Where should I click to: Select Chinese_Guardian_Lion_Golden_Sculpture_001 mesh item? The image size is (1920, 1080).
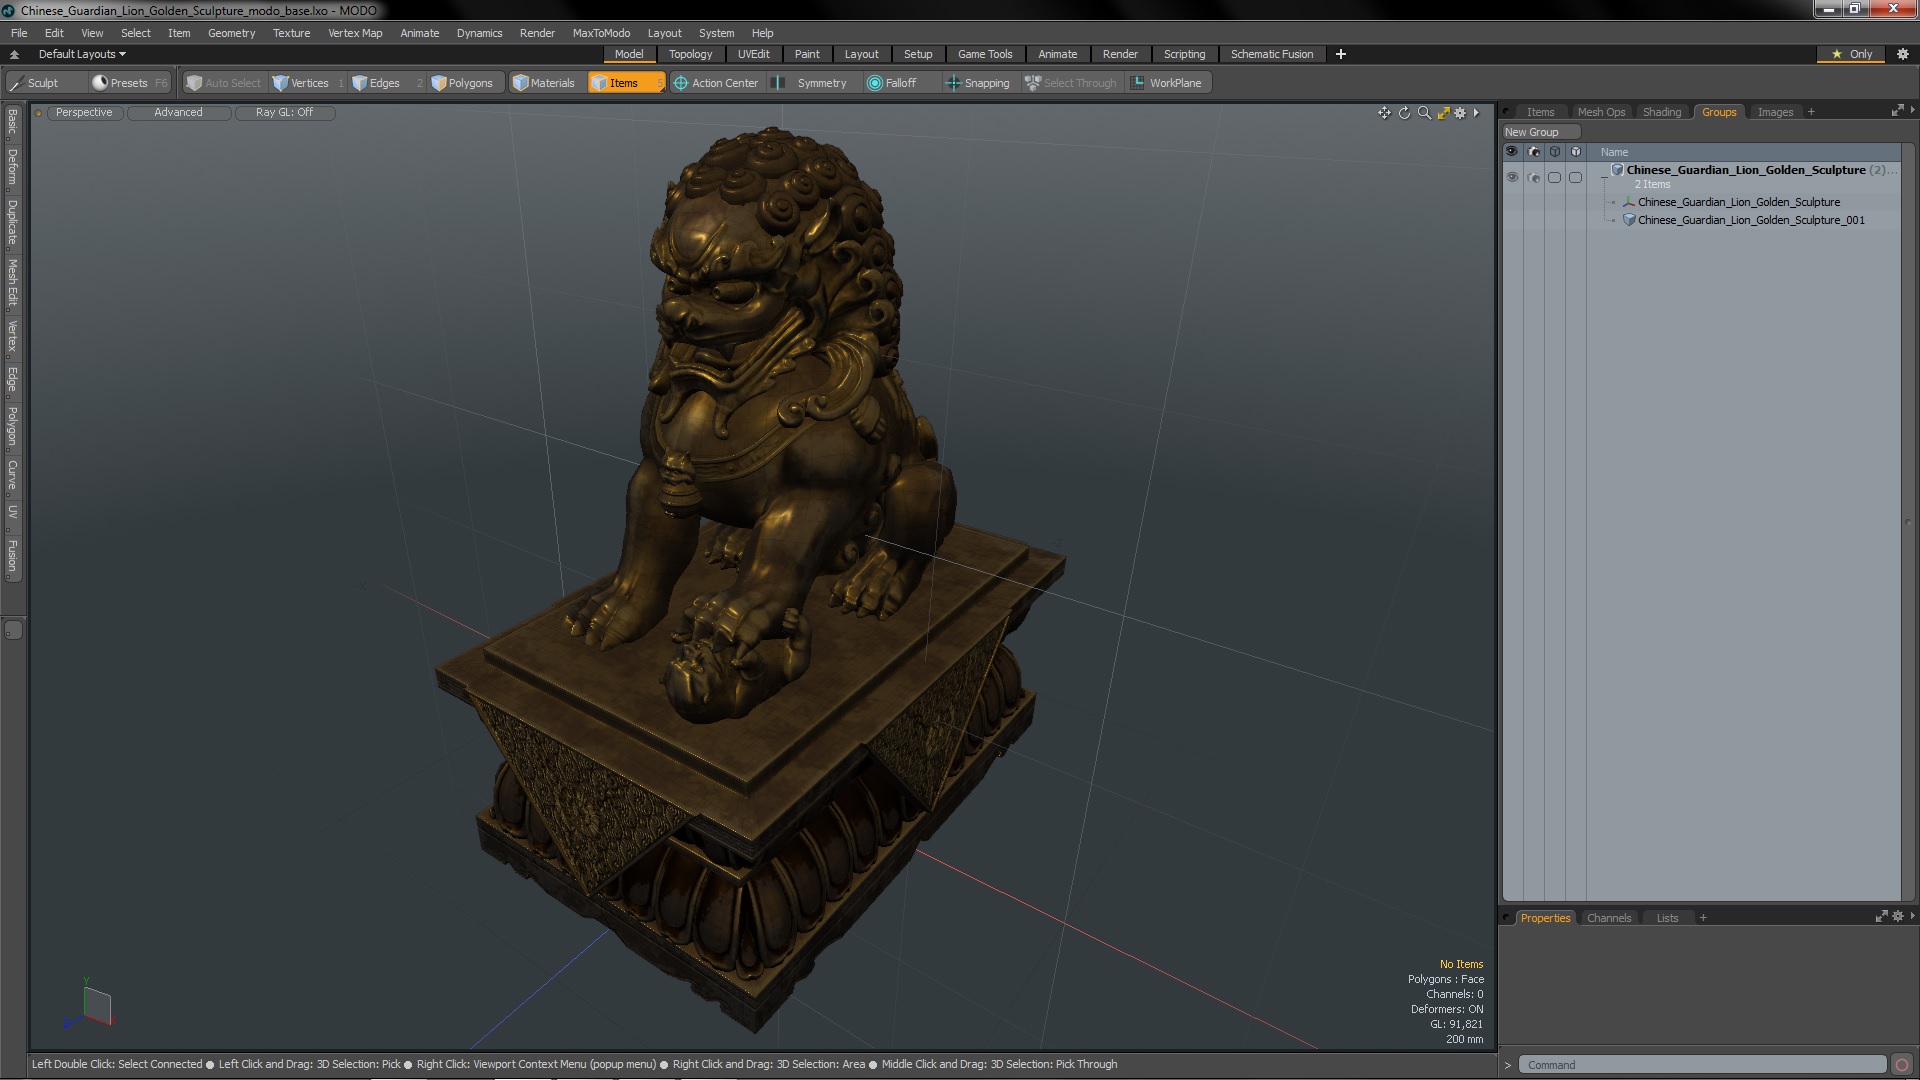click(x=1750, y=220)
